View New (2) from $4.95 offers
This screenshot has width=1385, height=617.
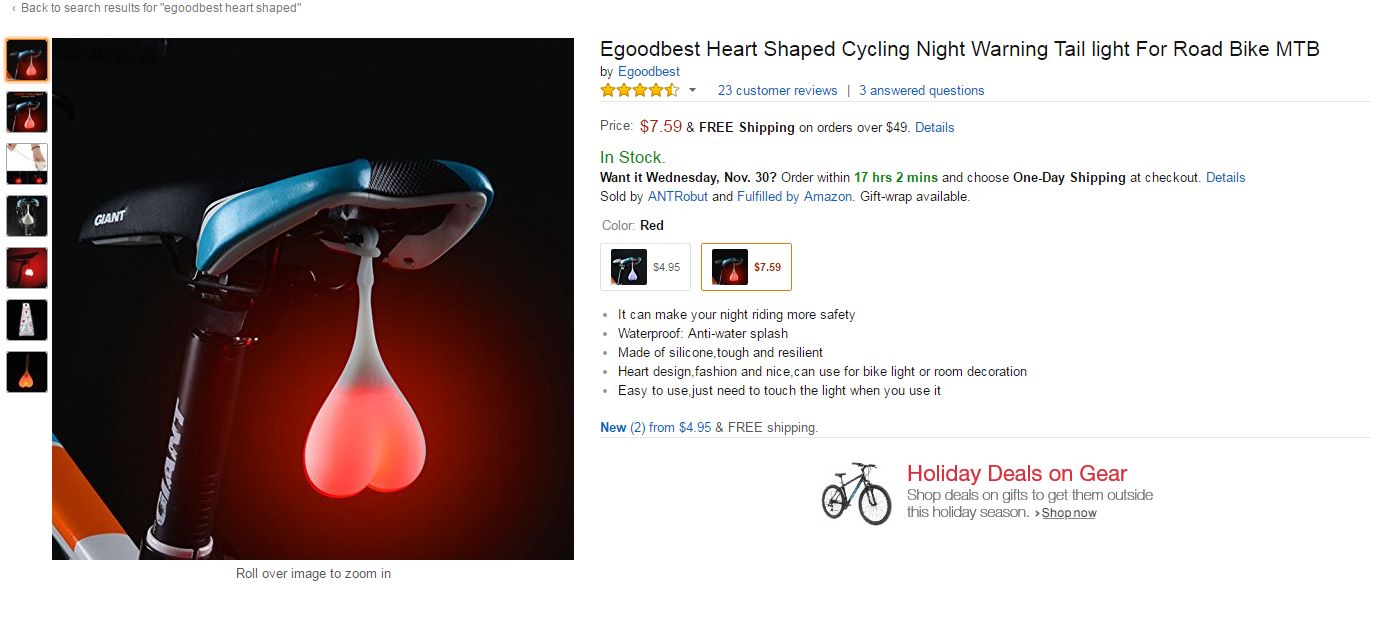point(655,428)
